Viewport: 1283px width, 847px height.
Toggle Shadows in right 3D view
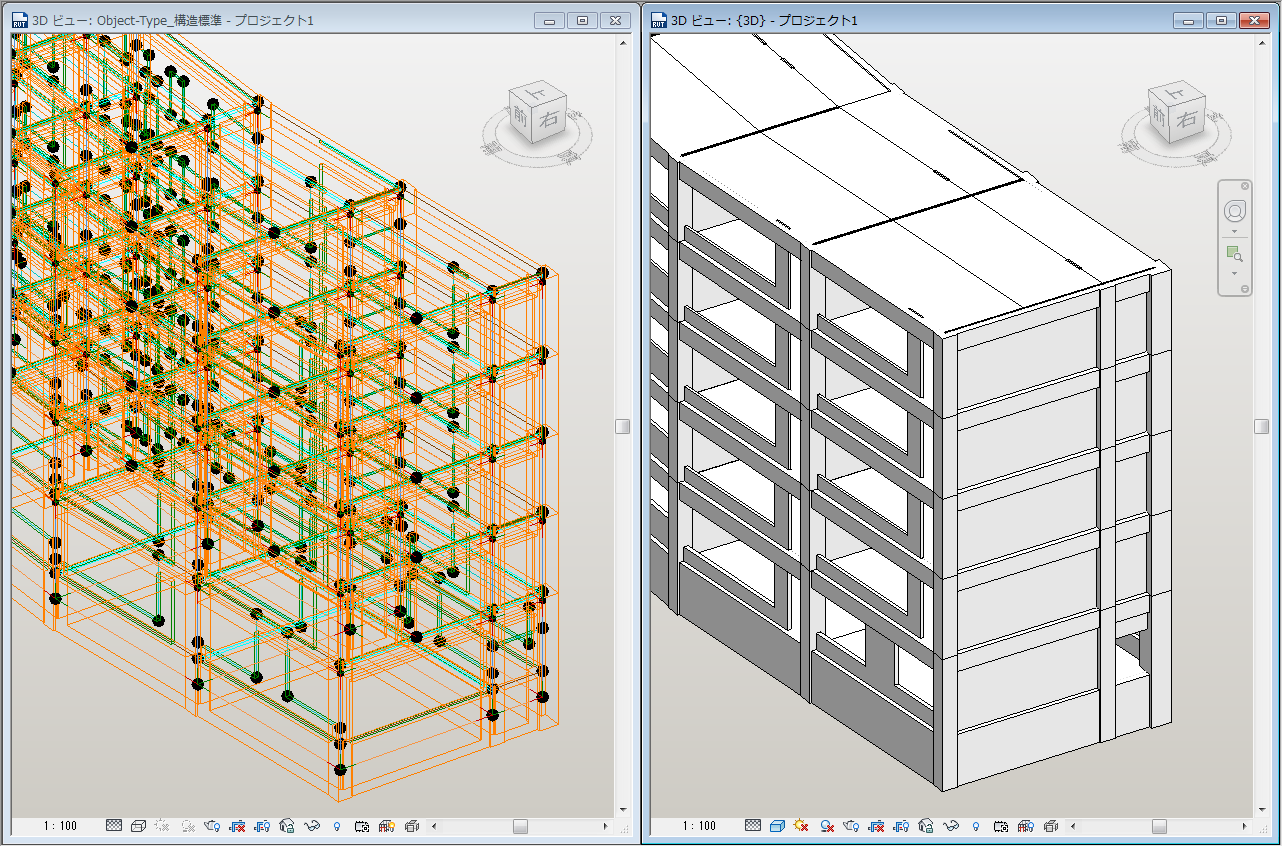click(x=827, y=826)
